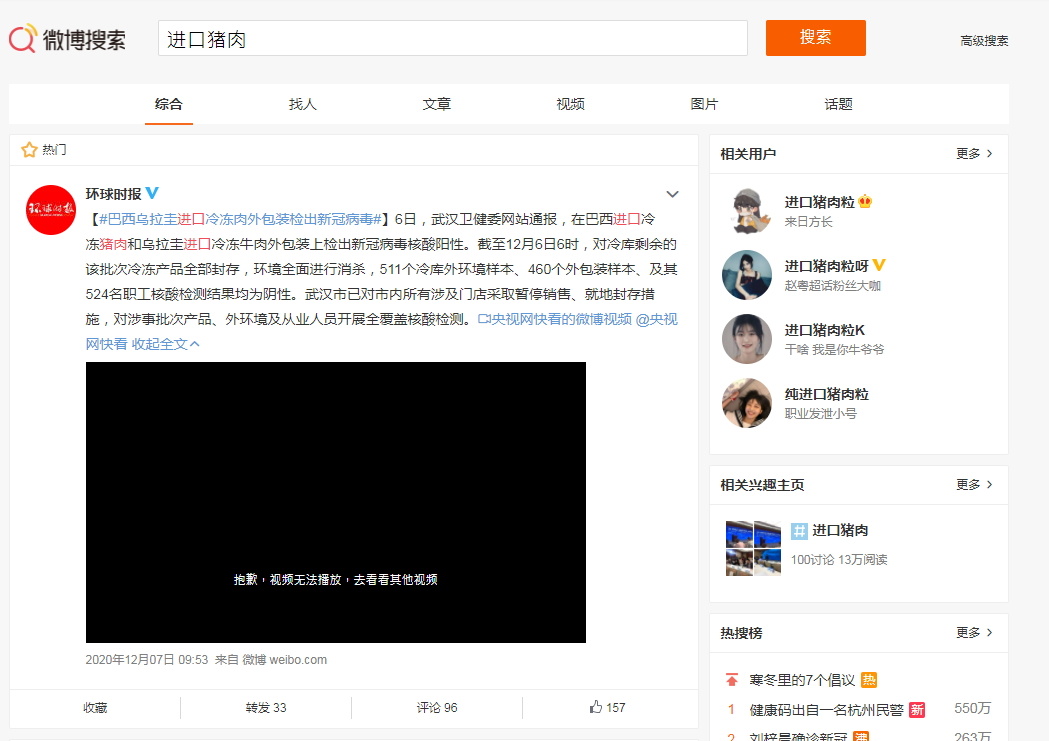
Task: Switch to the 话题 tab
Action: tap(838, 104)
